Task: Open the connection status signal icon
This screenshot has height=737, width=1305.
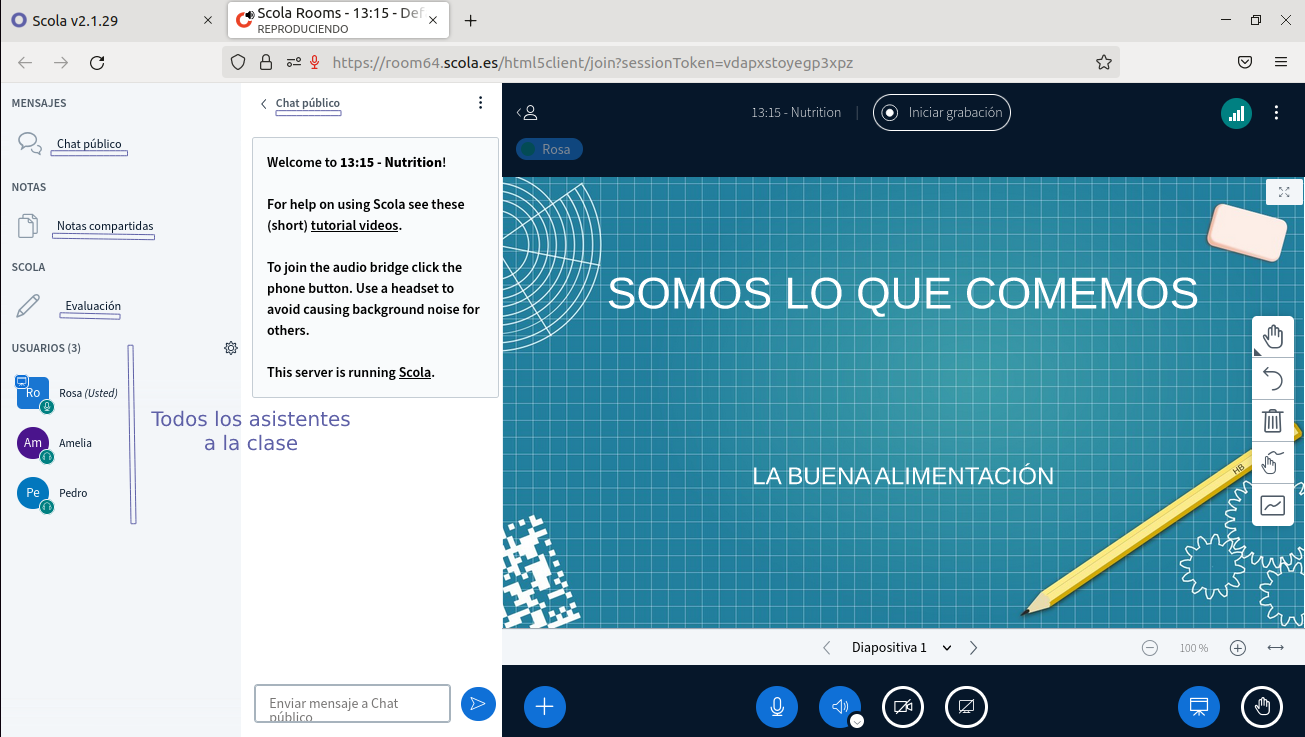Action: (1236, 113)
